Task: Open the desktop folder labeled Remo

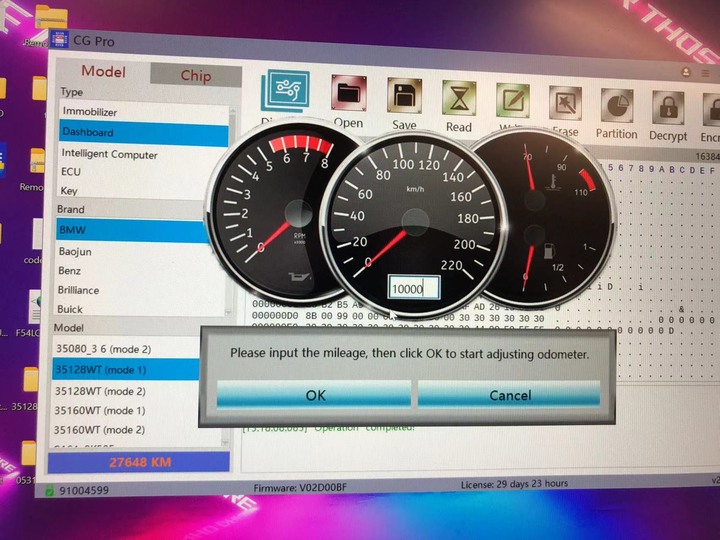Action: (38, 161)
